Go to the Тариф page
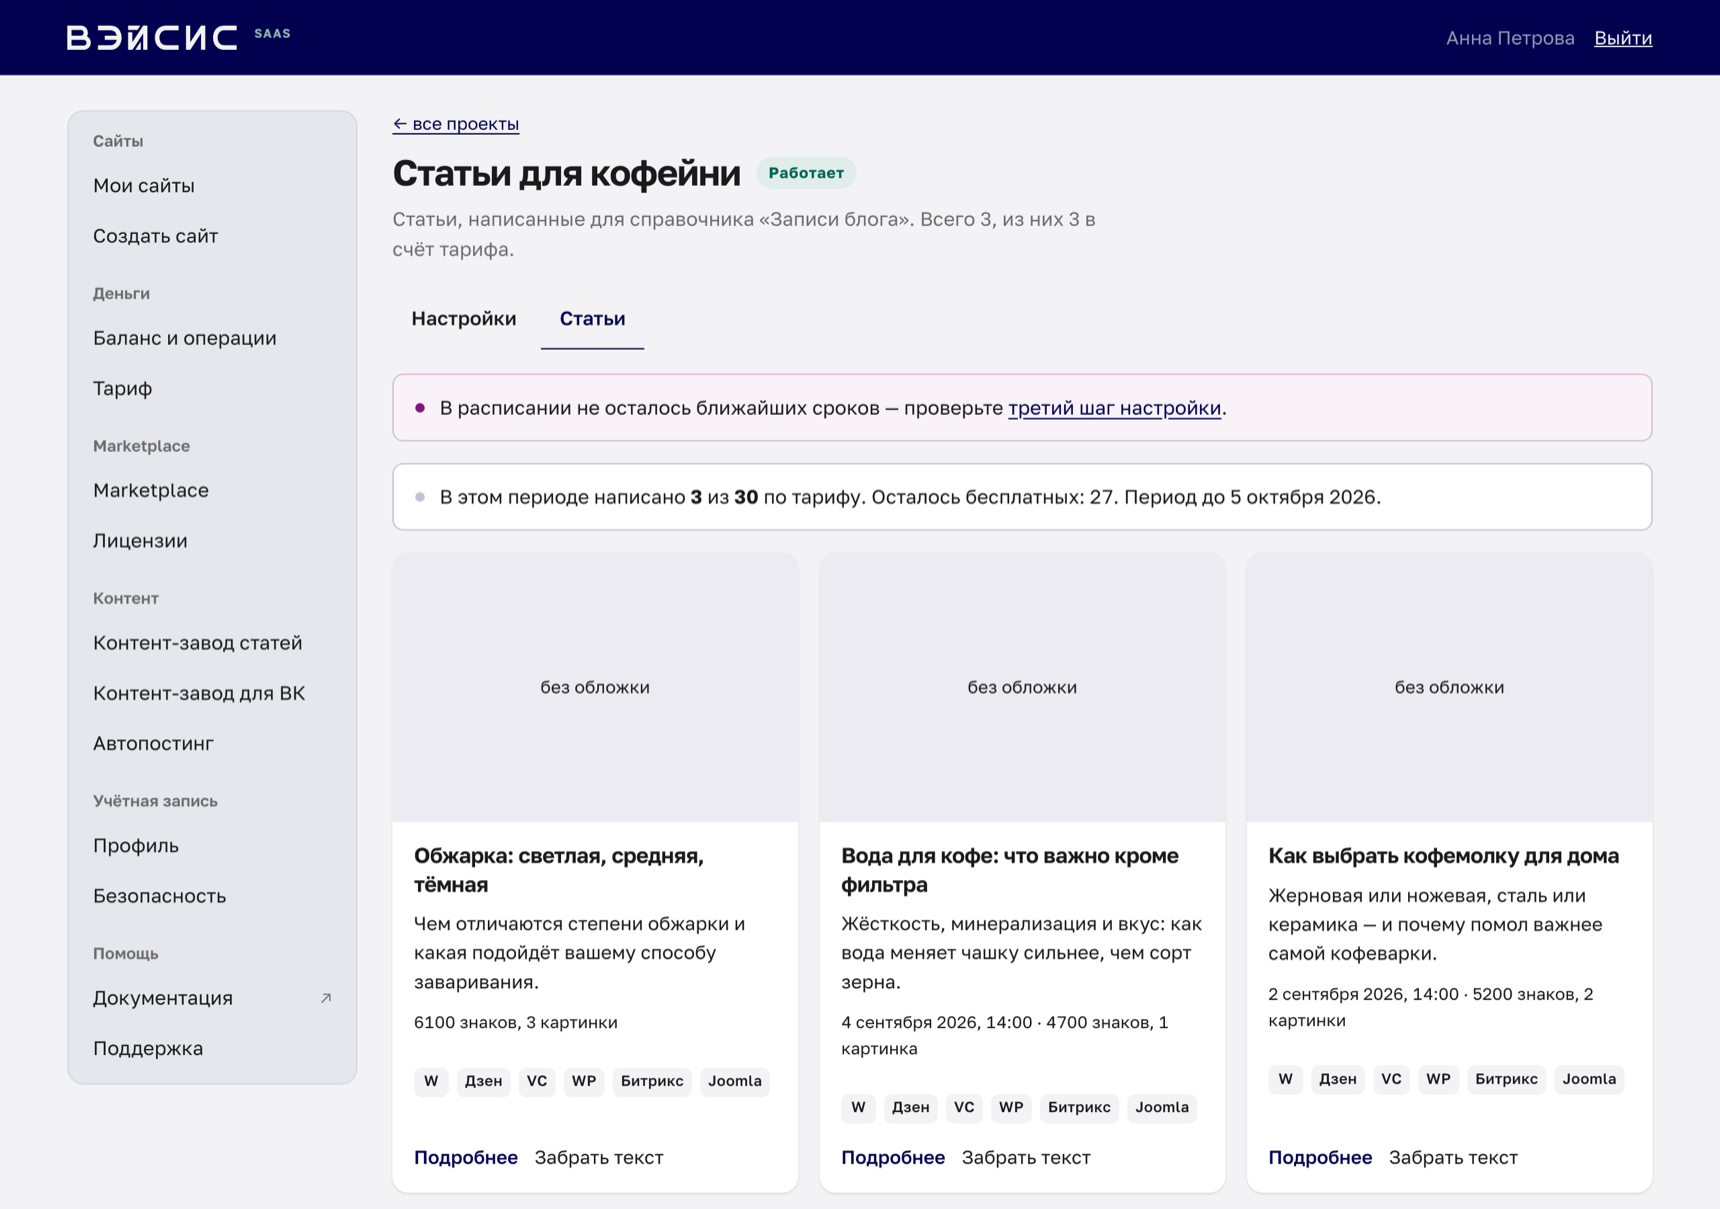Viewport: 1720px width, 1209px height. (212, 388)
